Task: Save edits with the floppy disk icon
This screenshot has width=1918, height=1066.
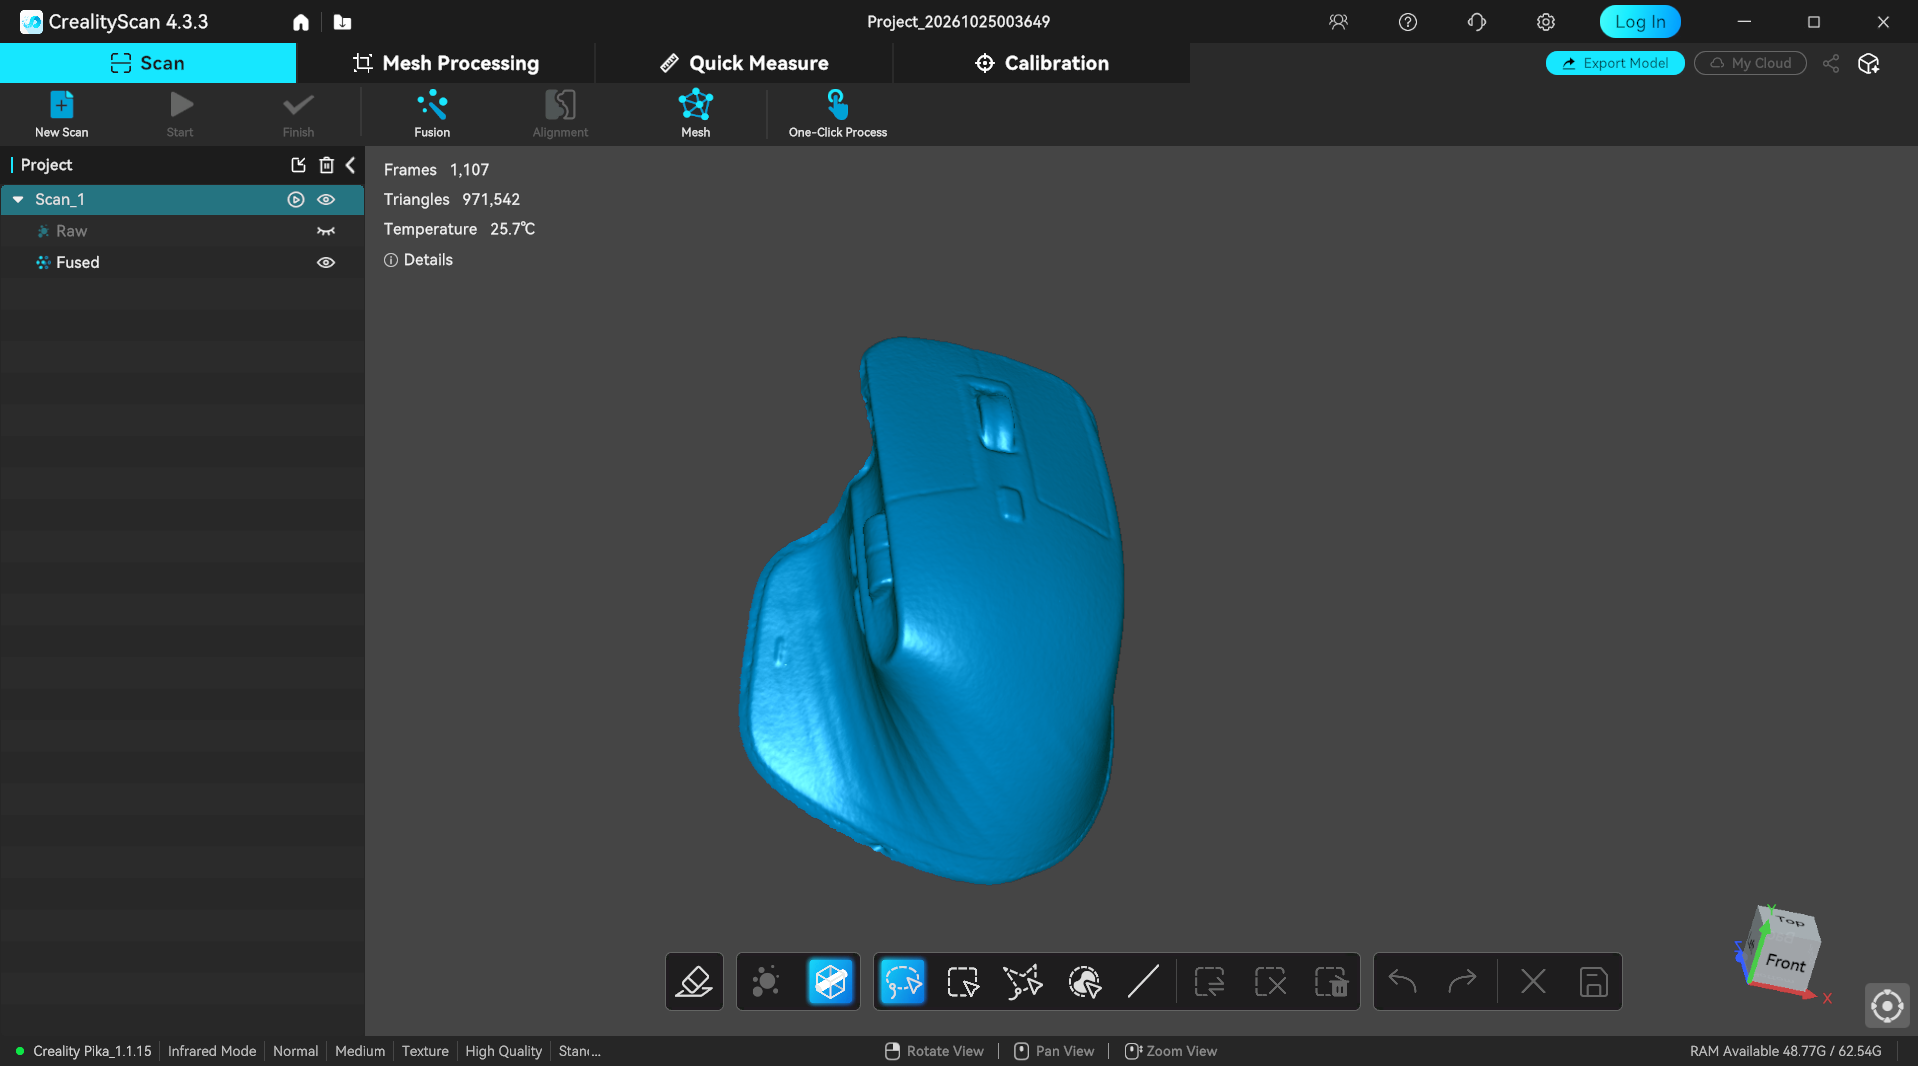Action: [x=1593, y=982]
